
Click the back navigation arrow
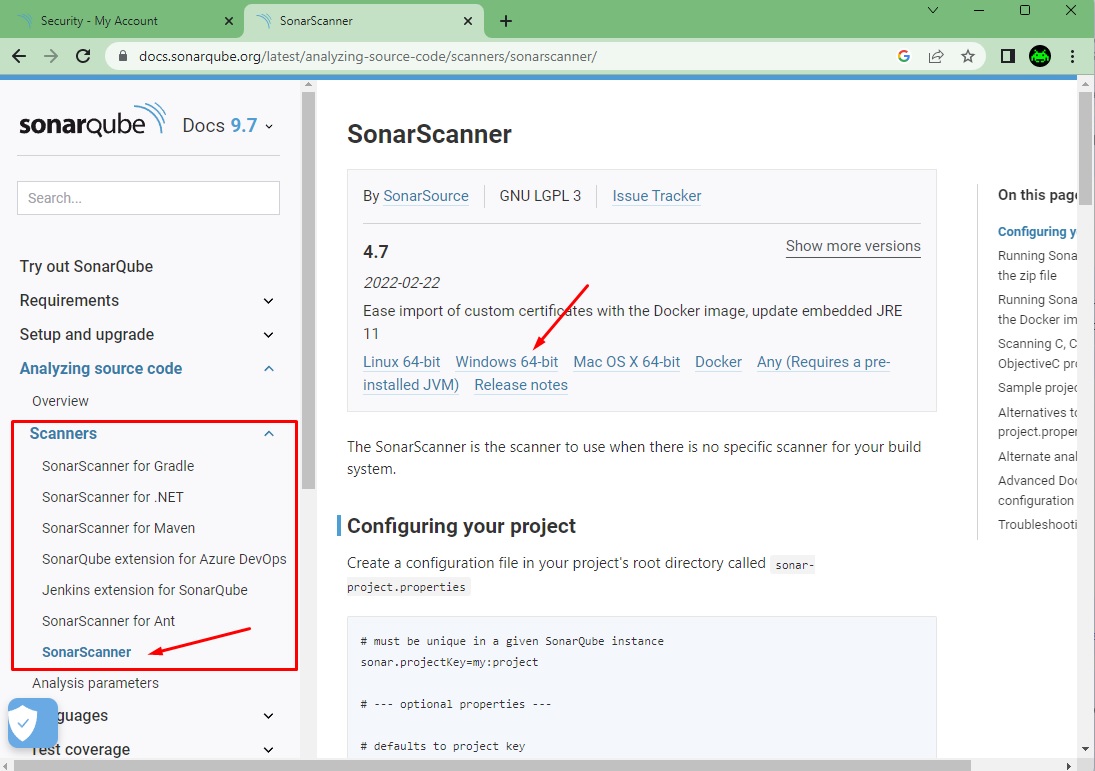coord(18,57)
